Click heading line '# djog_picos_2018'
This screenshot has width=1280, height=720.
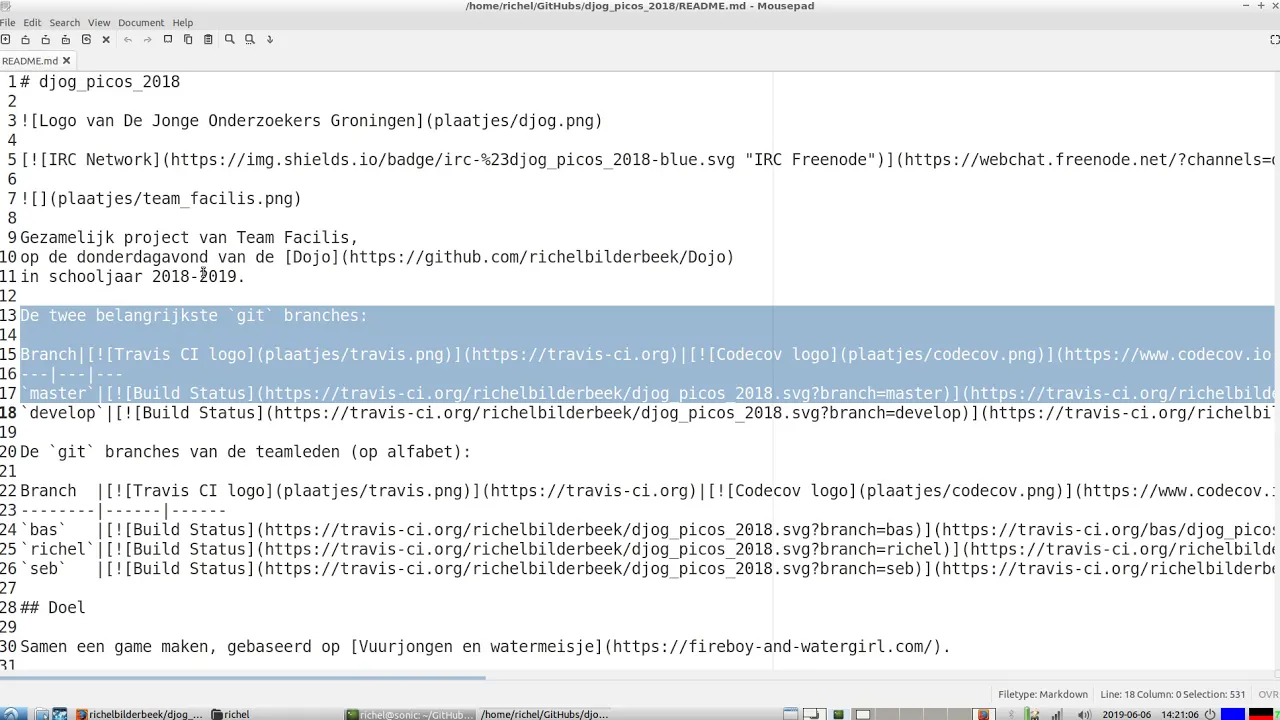(x=100, y=82)
